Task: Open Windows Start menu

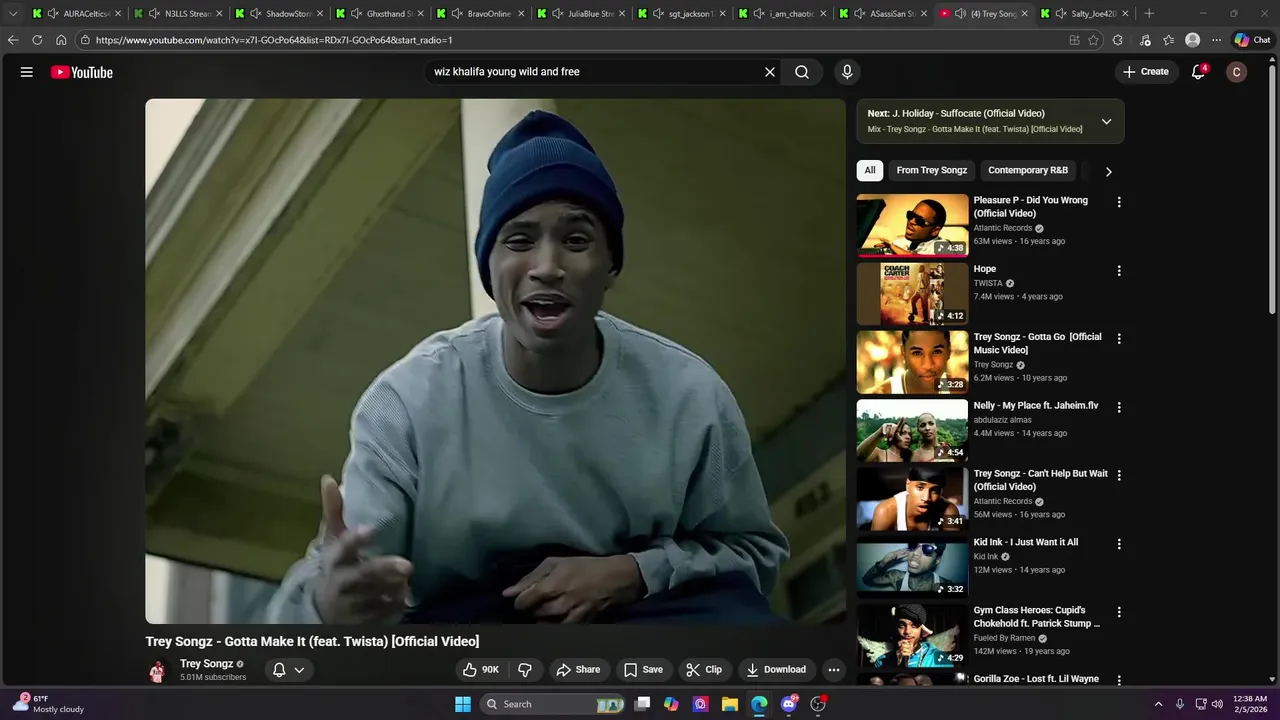Action: [463, 704]
